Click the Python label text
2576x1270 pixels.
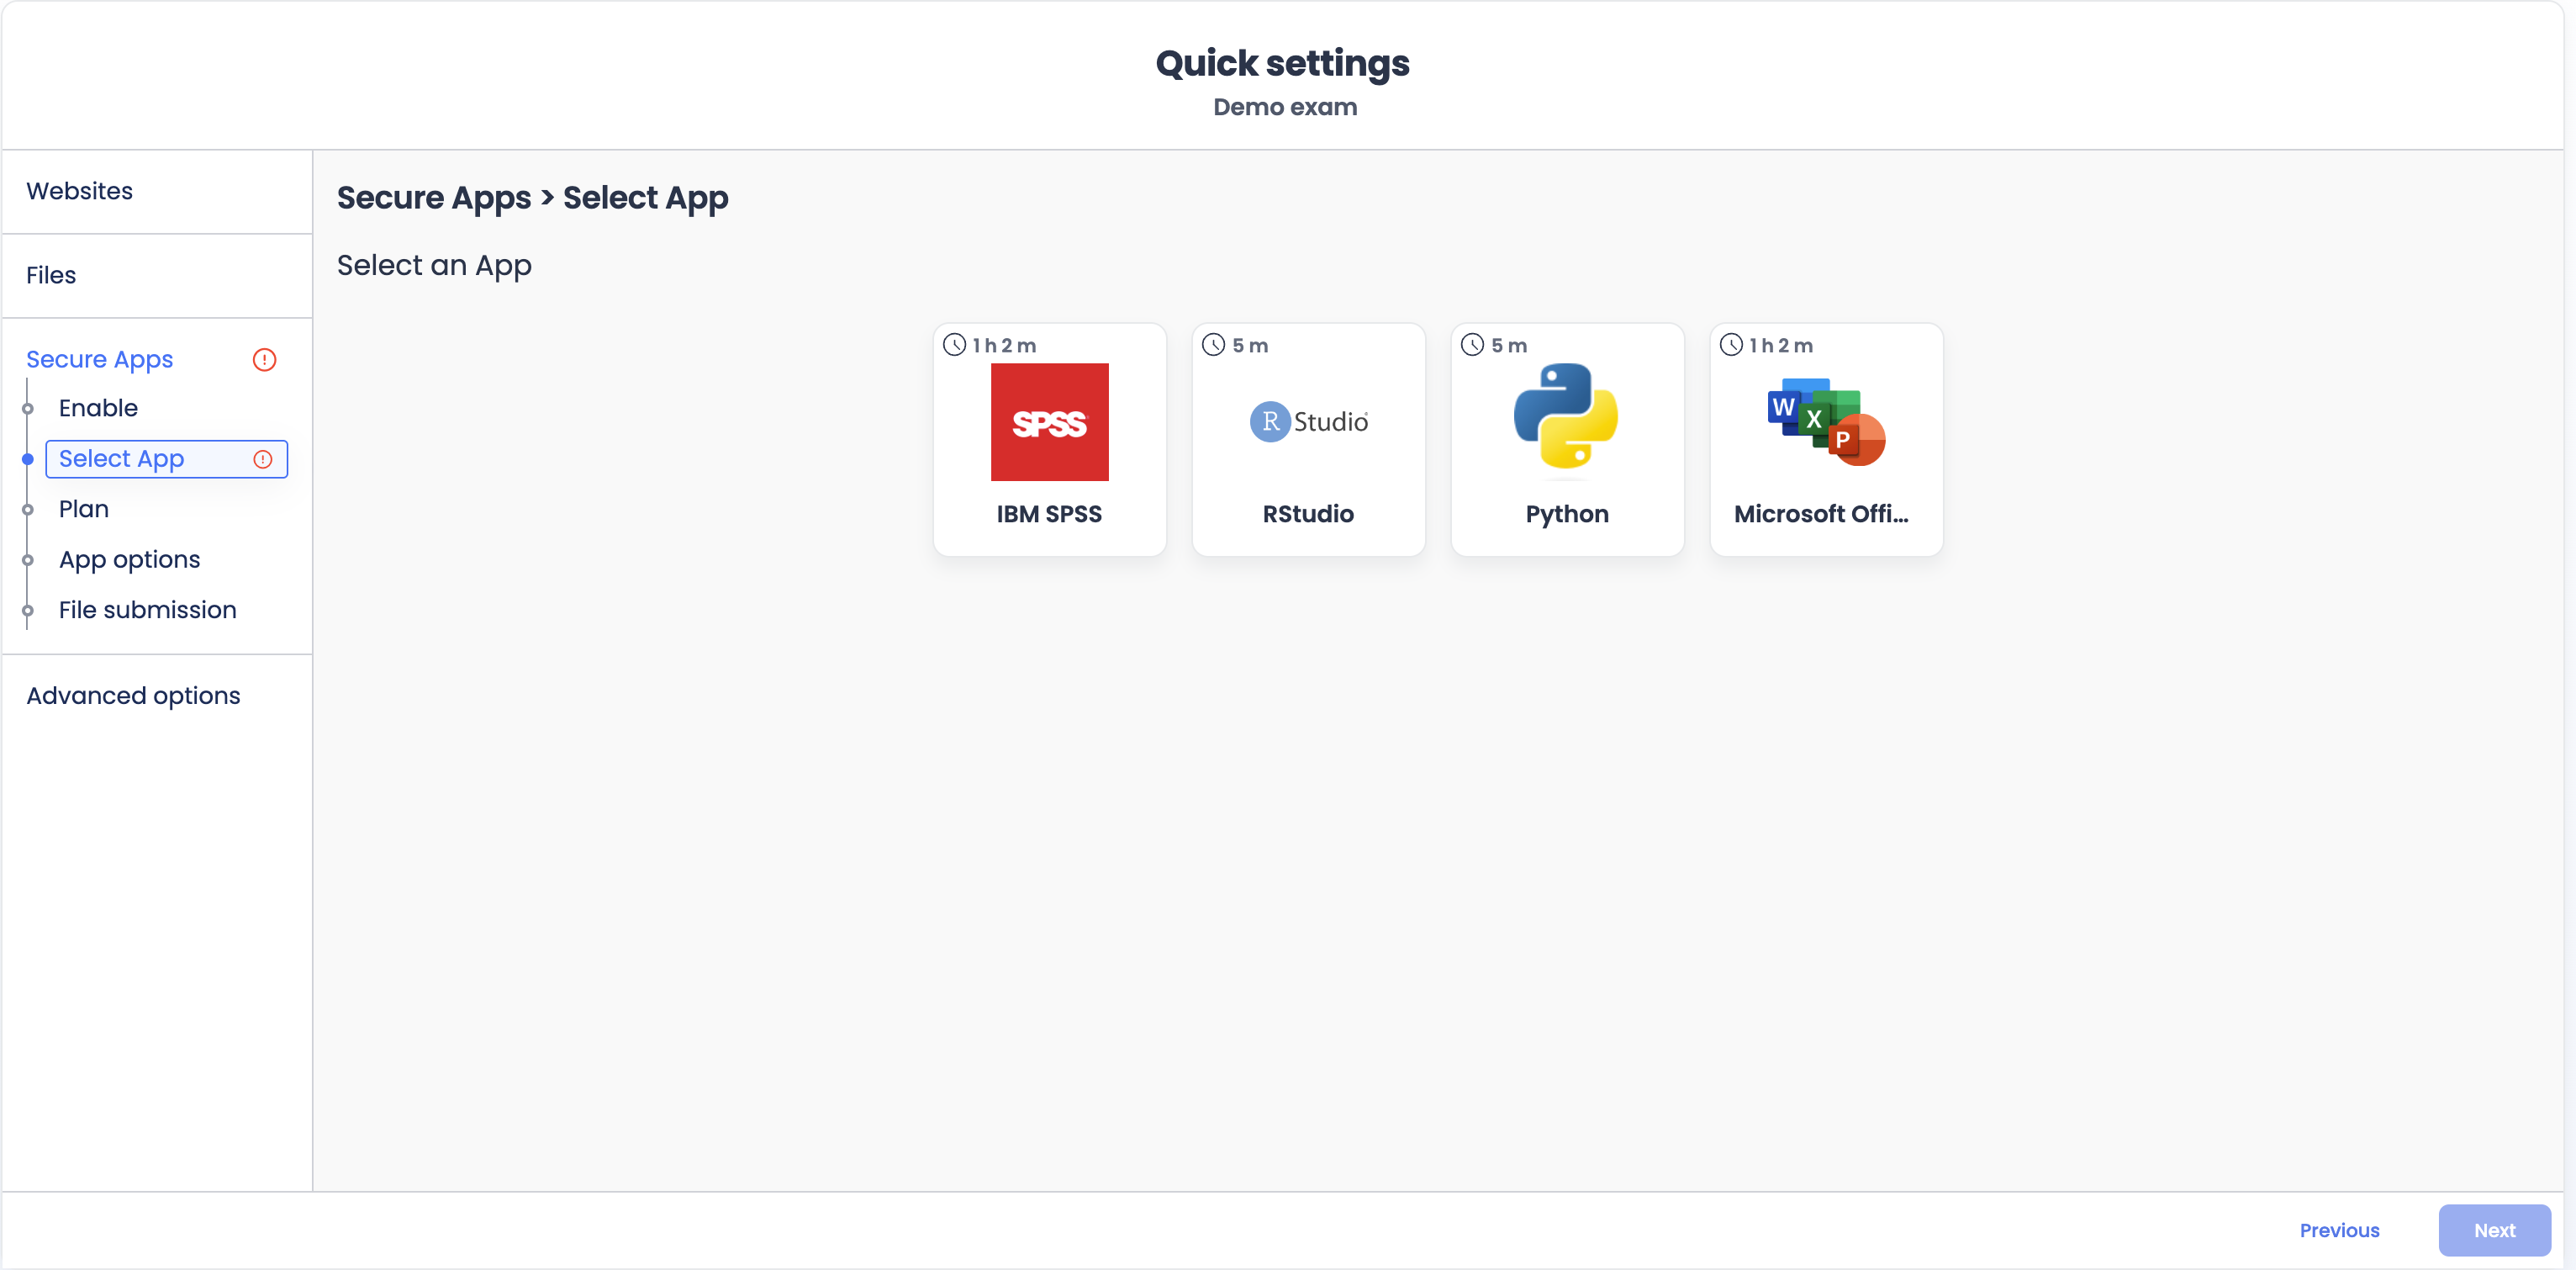coord(1567,514)
